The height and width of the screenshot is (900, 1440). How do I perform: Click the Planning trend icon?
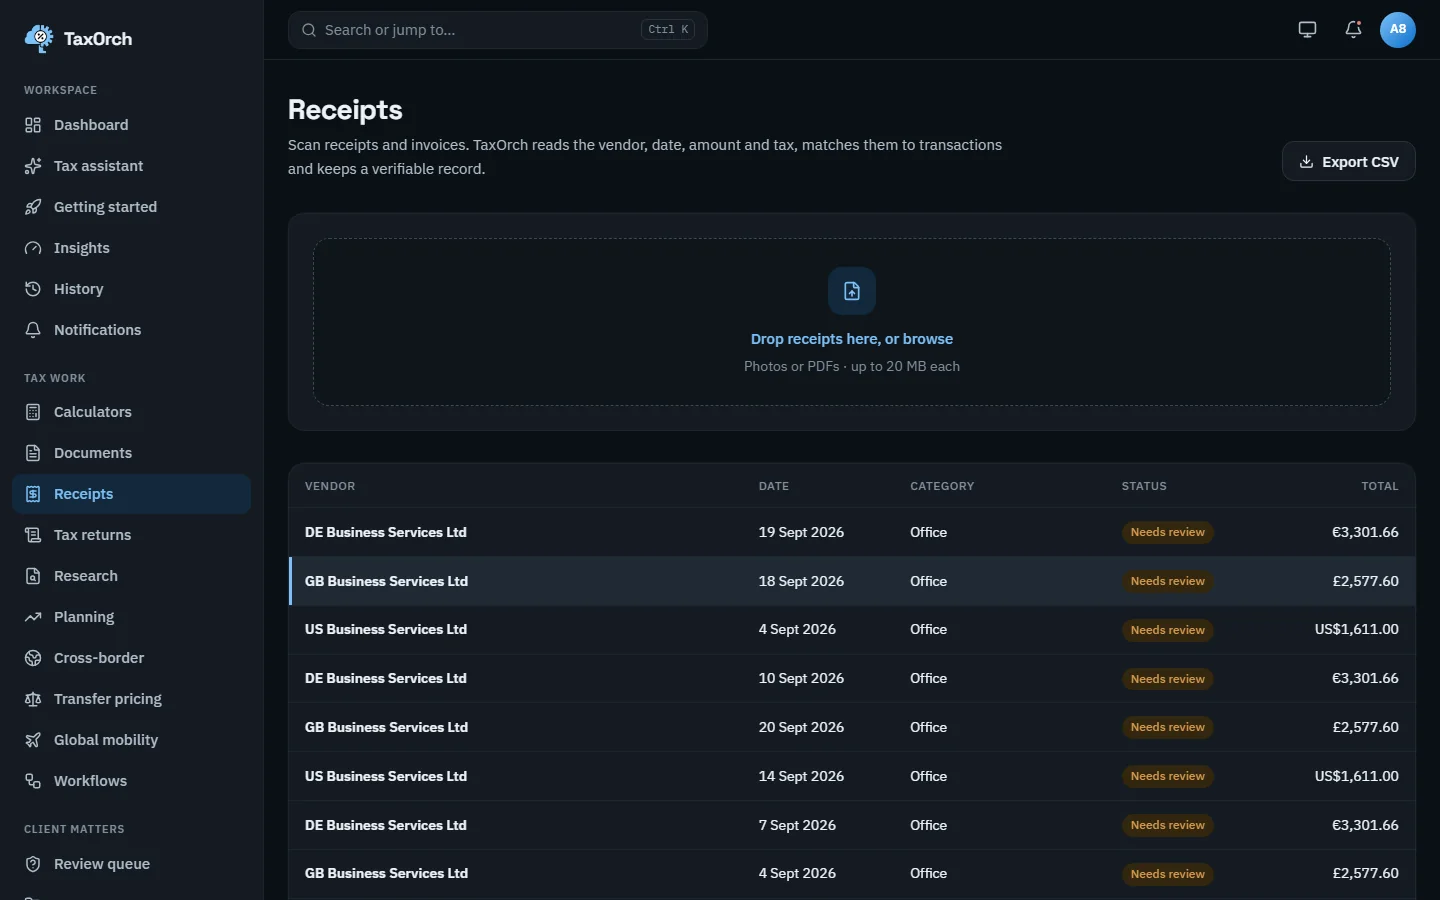33,617
